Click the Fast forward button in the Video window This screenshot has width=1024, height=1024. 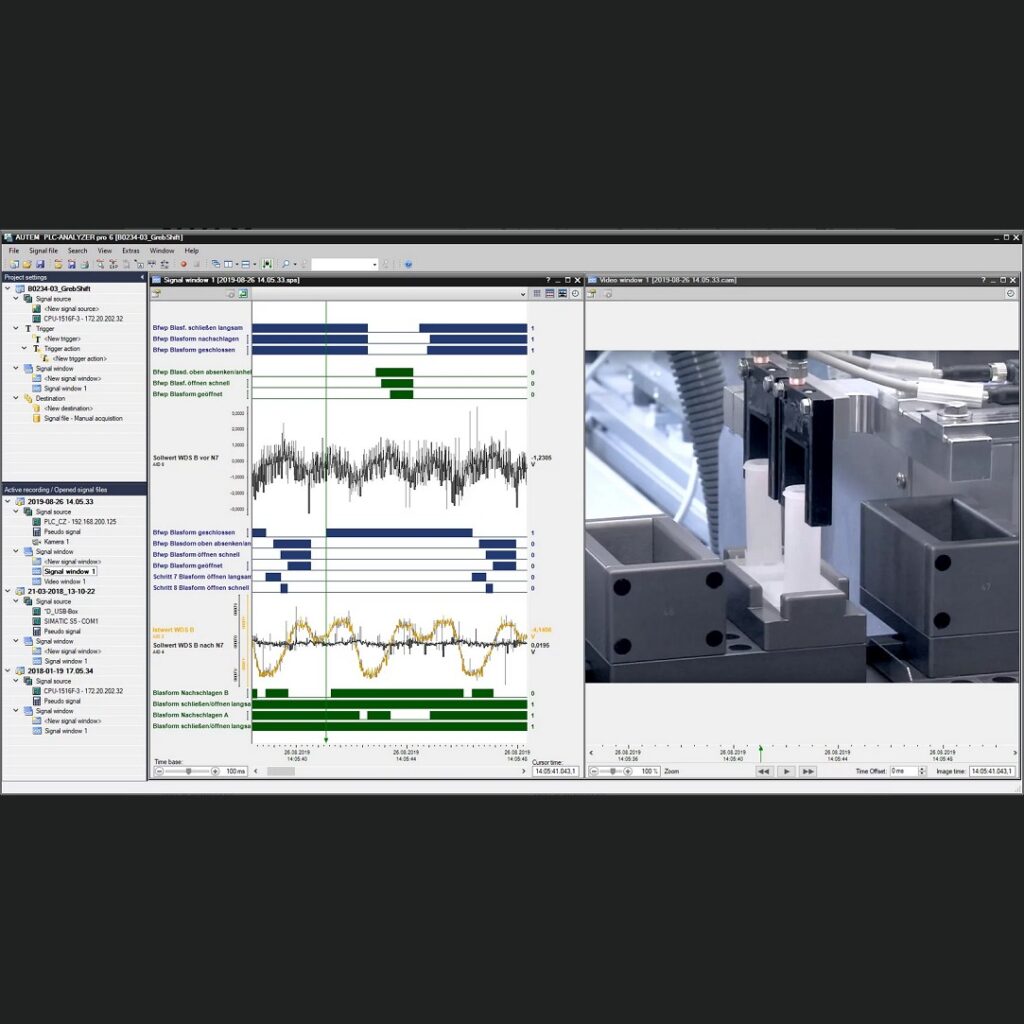808,771
